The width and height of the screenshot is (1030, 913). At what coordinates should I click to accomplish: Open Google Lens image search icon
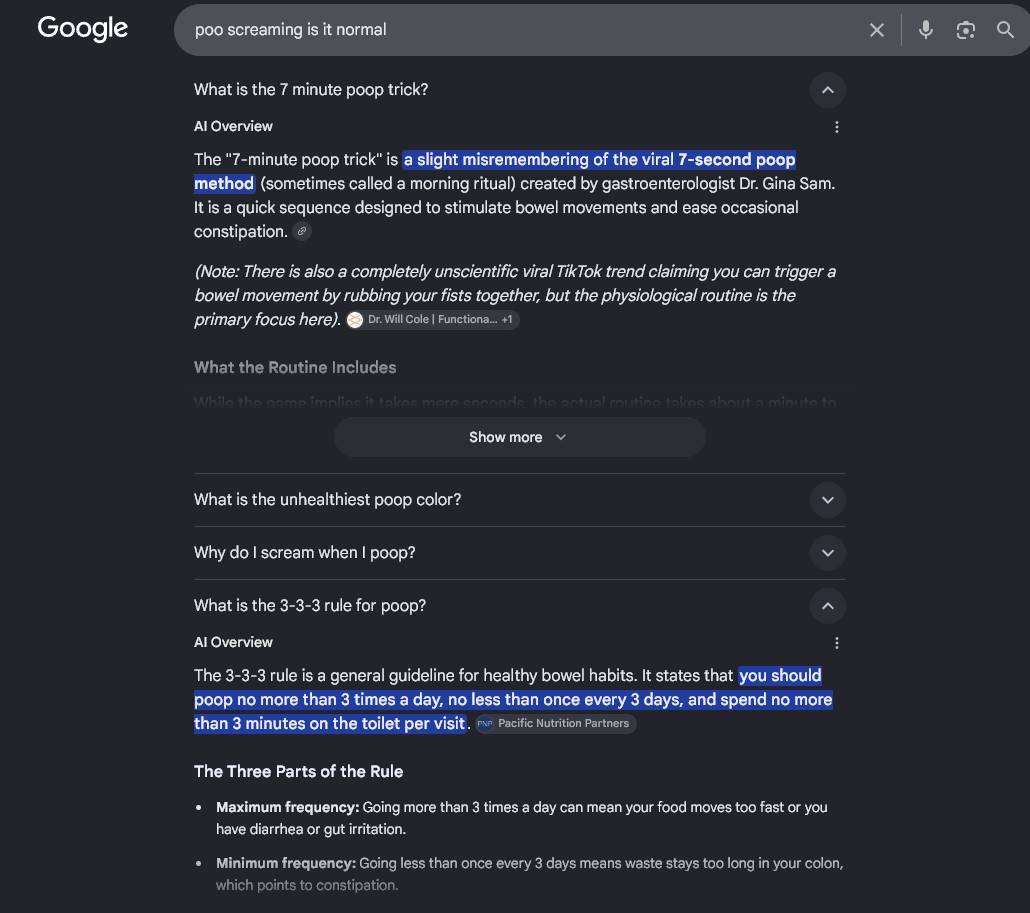(x=966, y=30)
